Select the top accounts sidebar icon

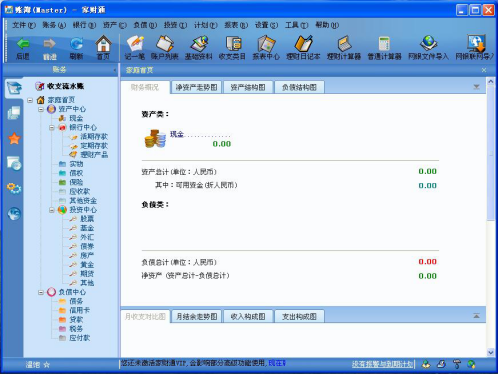(x=14, y=88)
